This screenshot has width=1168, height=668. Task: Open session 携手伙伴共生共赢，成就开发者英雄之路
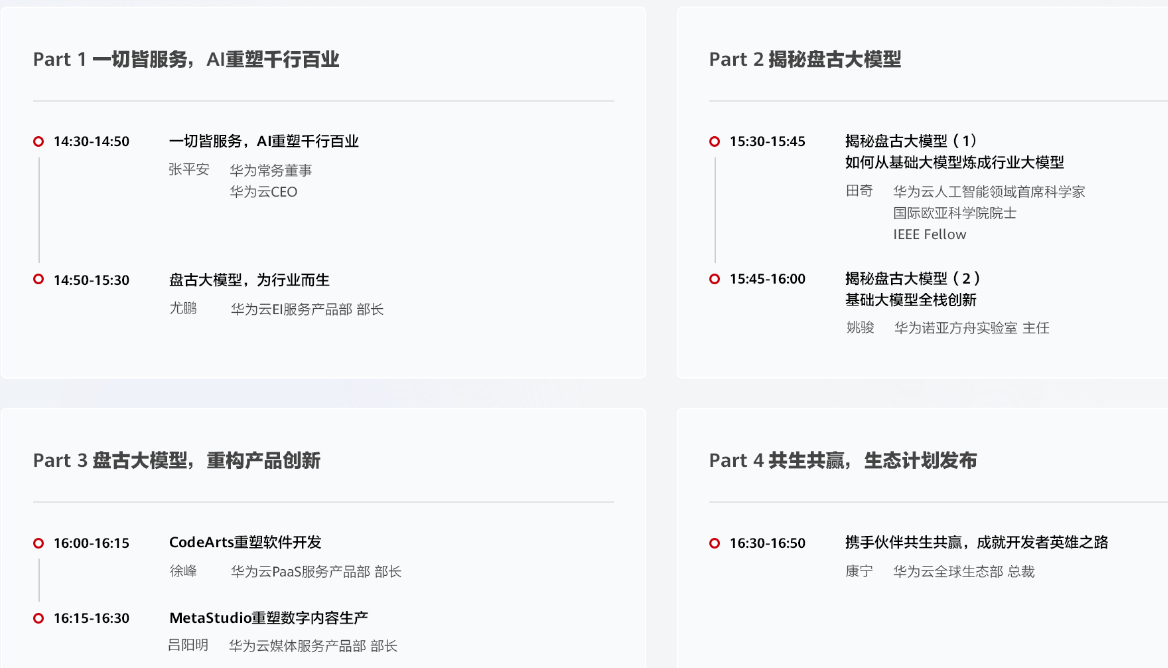tap(976, 542)
